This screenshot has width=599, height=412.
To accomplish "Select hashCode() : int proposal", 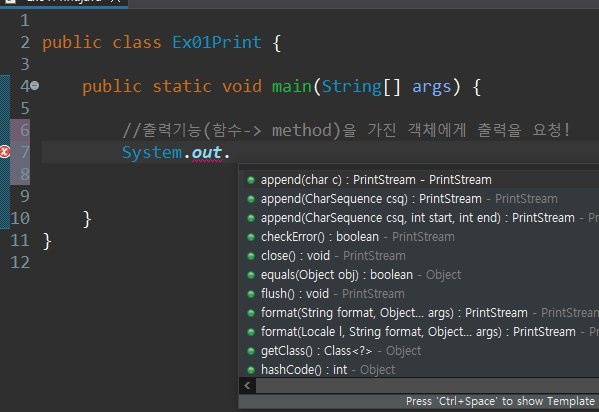I will pyautogui.click(x=421, y=370).
